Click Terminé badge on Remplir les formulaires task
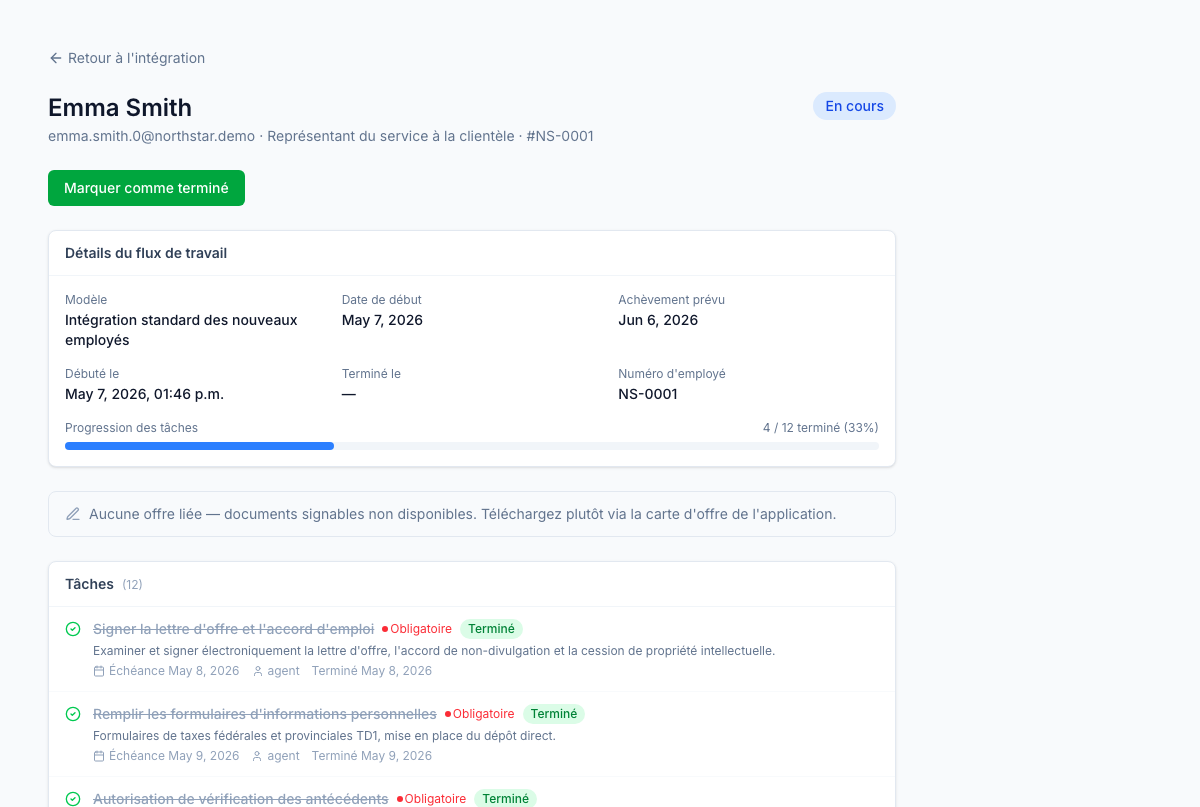 pyautogui.click(x=554, y=714)
